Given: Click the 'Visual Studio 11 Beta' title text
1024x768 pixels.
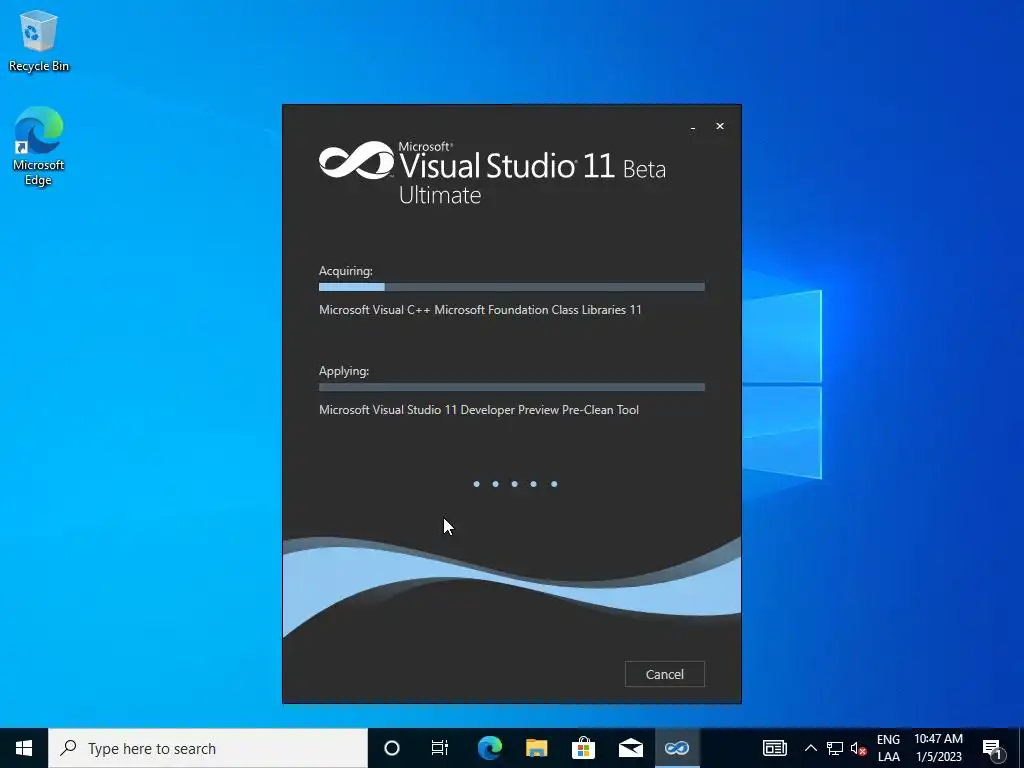Looking at the screenshot, I should pos(532,166).
